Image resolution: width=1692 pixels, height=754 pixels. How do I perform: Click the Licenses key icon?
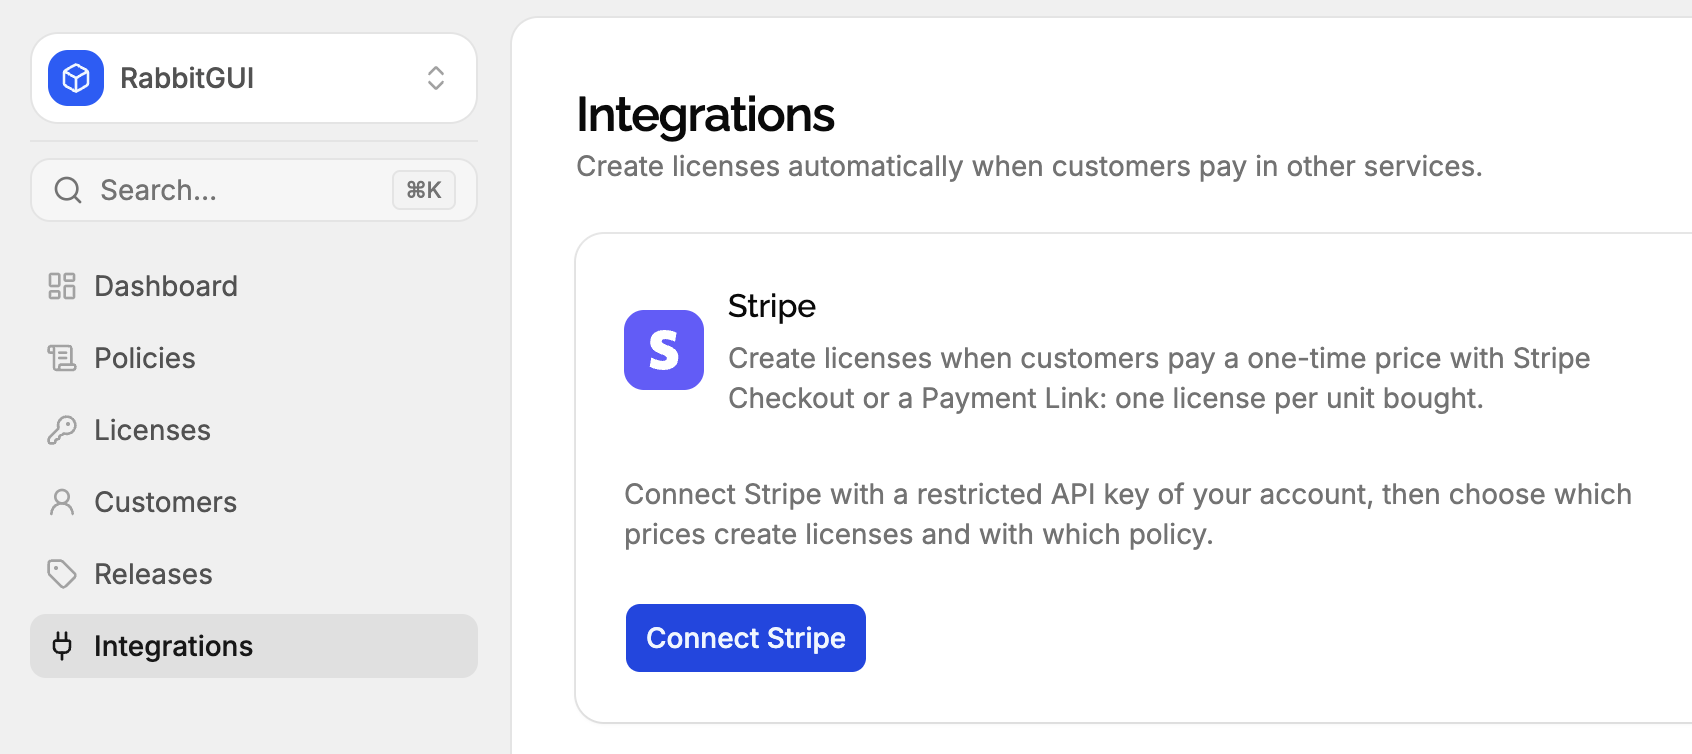(62, 430)
